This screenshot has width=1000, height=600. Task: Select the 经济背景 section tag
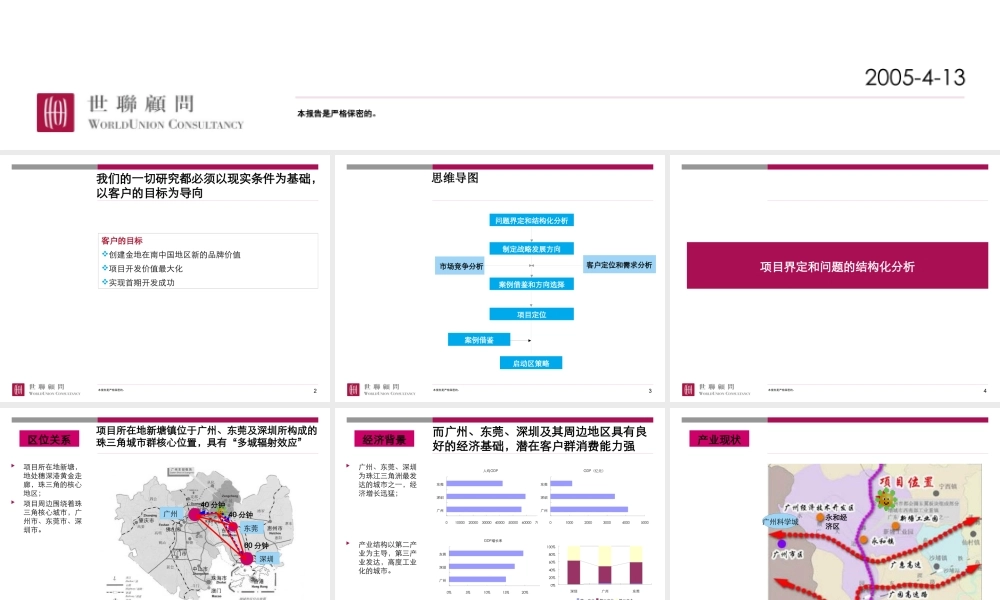coord(384,439)
